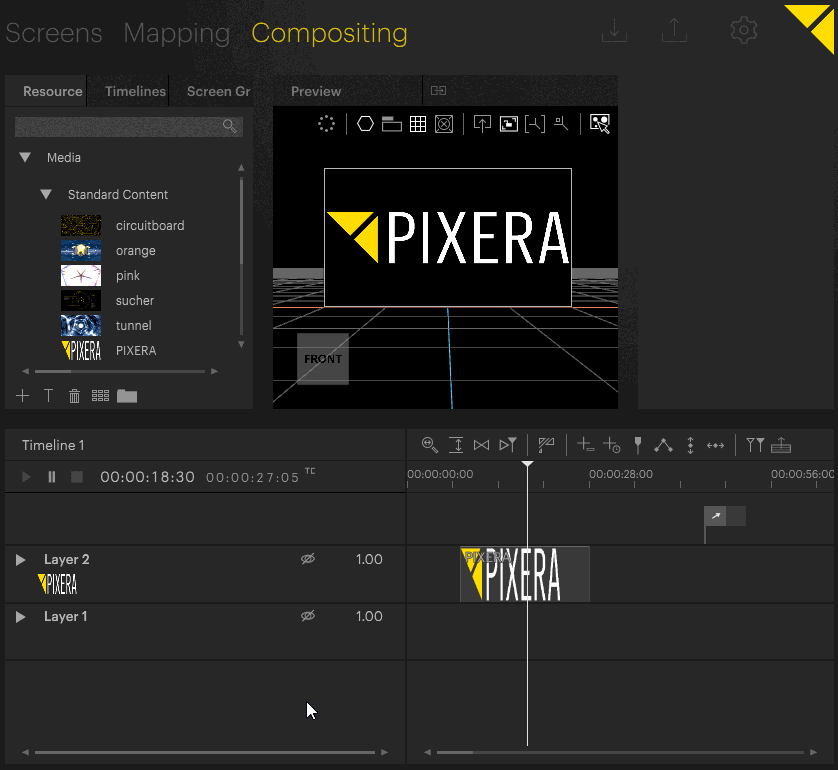Click the yellow PIXERA logo corner icon
This screenshot has height=770, width=838.
[809, 29]
